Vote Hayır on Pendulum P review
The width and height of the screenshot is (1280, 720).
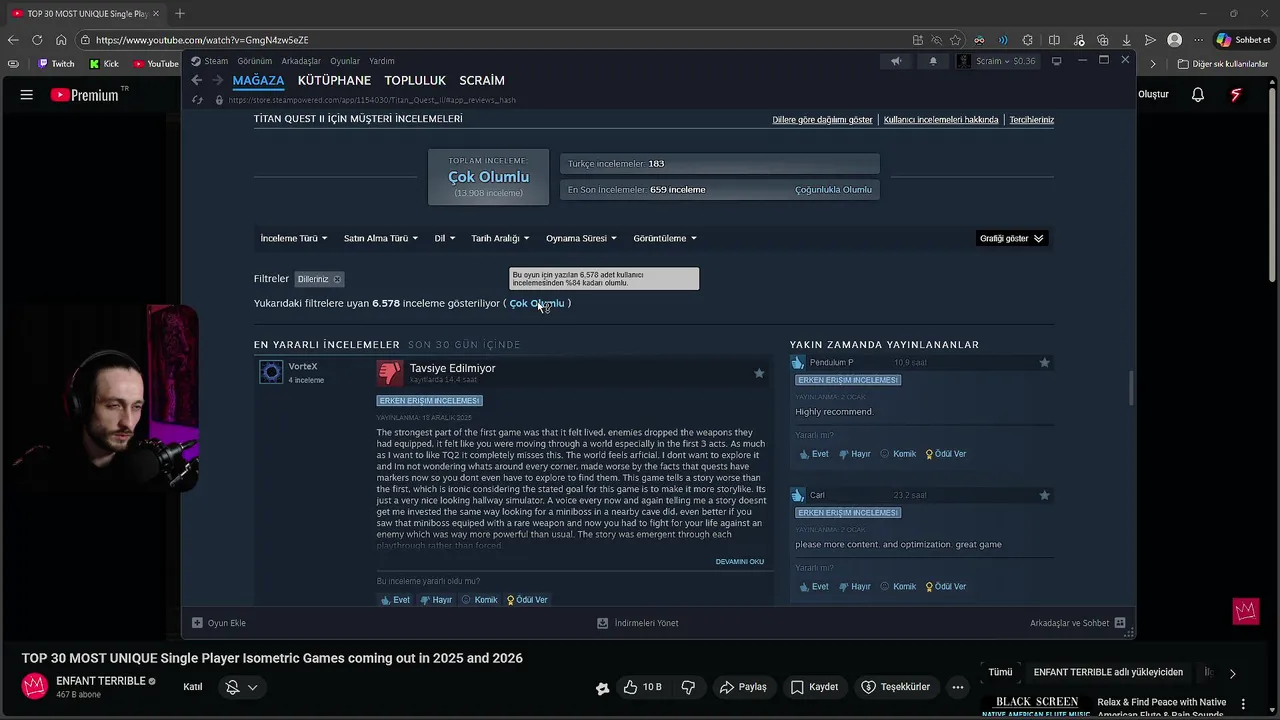[855, 454]
